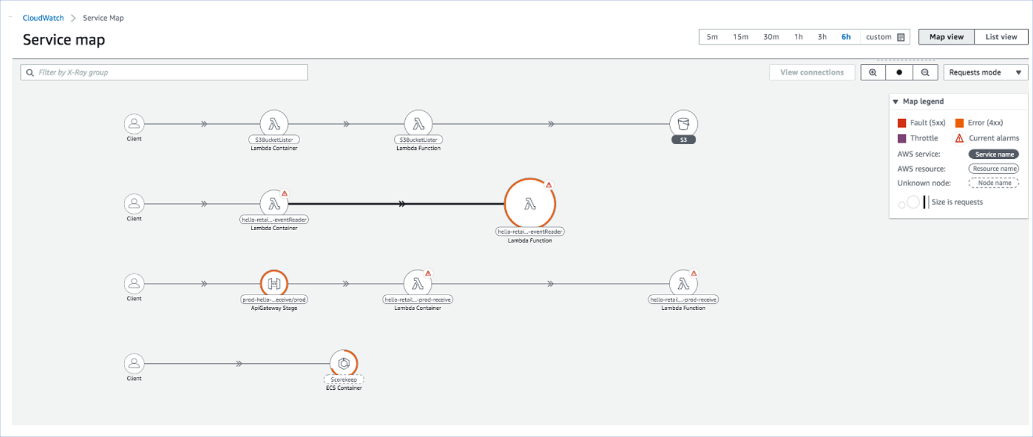Select the large eventReader Lambda Function node

(x=528, y=204)
